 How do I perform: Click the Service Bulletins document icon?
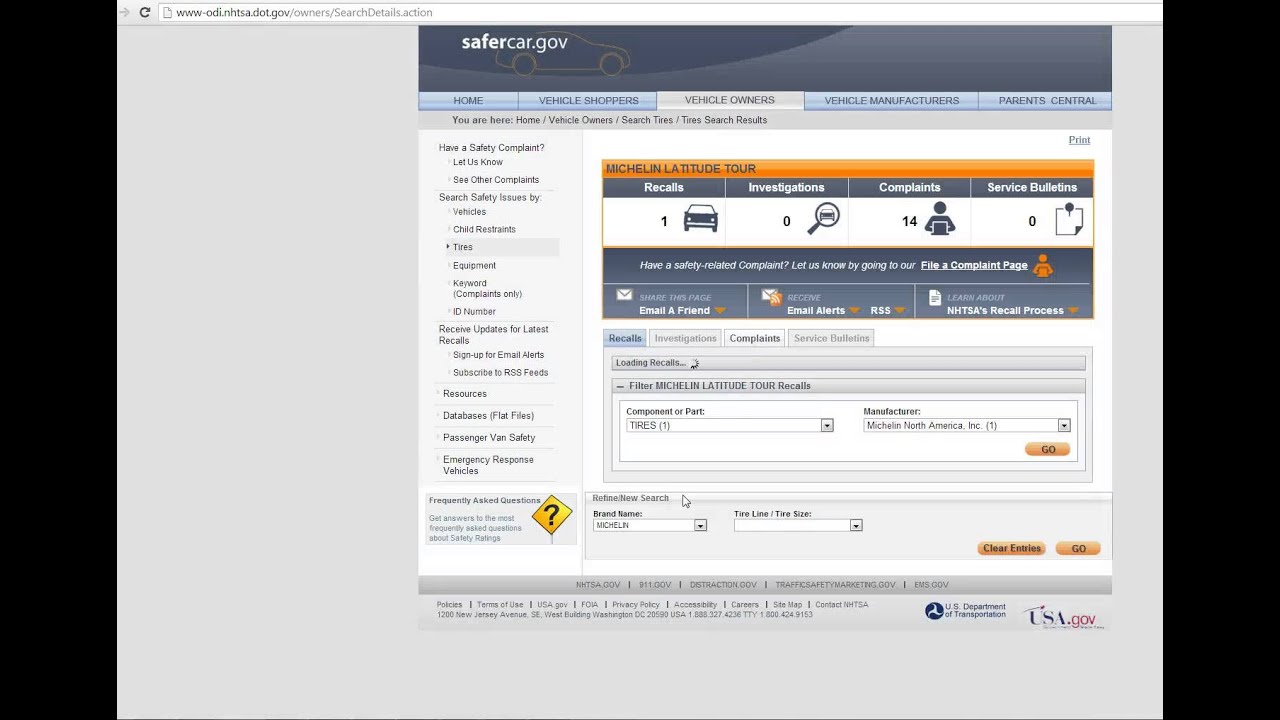(x=1069, y=218)
